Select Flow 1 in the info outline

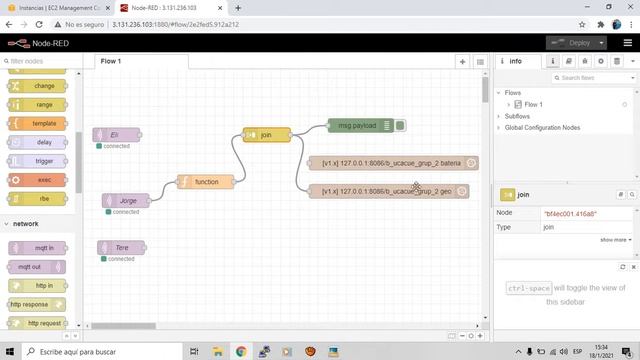point(533,104)
